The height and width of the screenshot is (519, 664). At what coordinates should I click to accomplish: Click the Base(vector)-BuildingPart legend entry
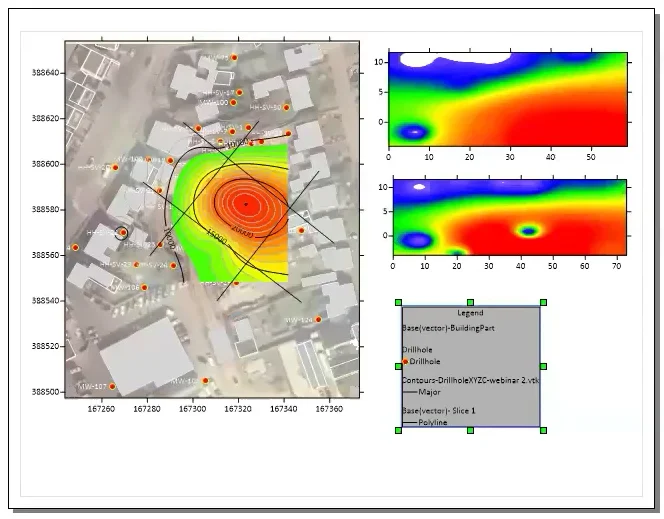coord(448,328)
